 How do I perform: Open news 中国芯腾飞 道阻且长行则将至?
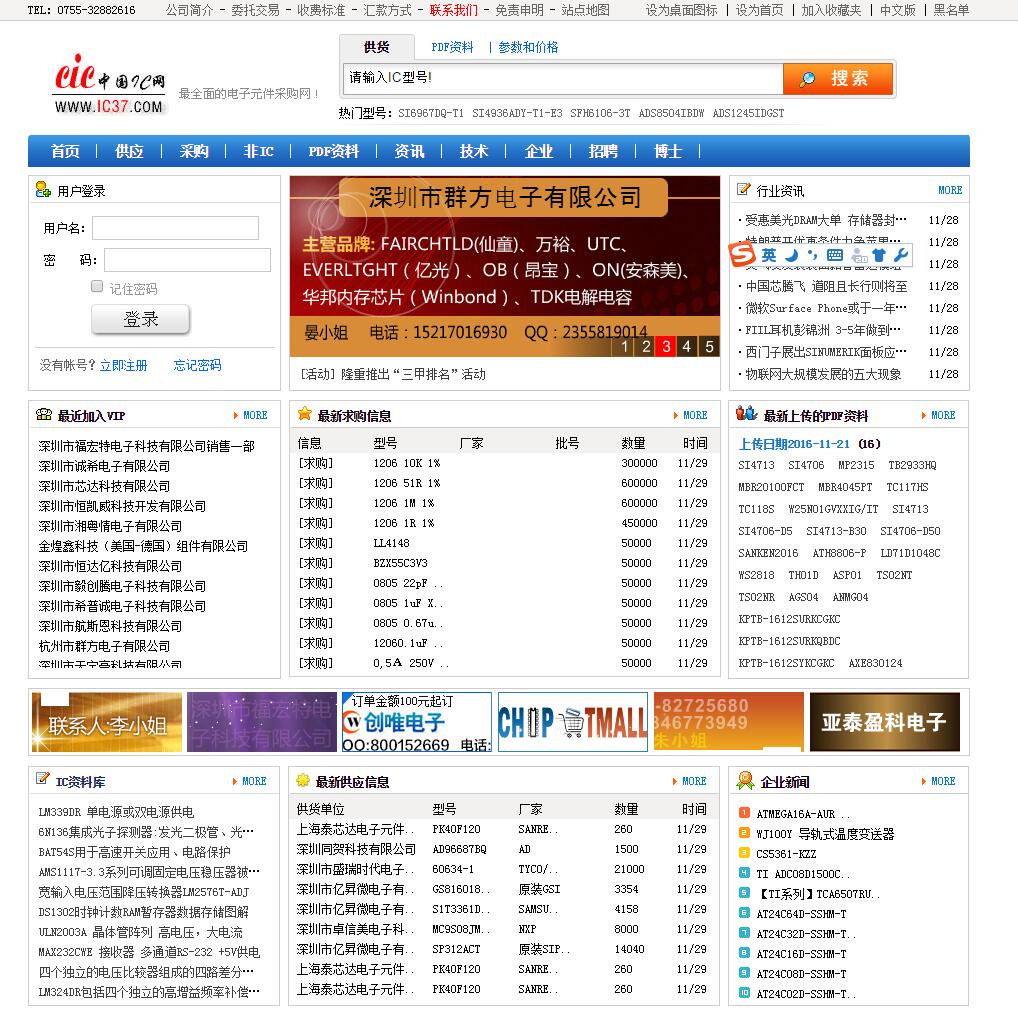826,286
